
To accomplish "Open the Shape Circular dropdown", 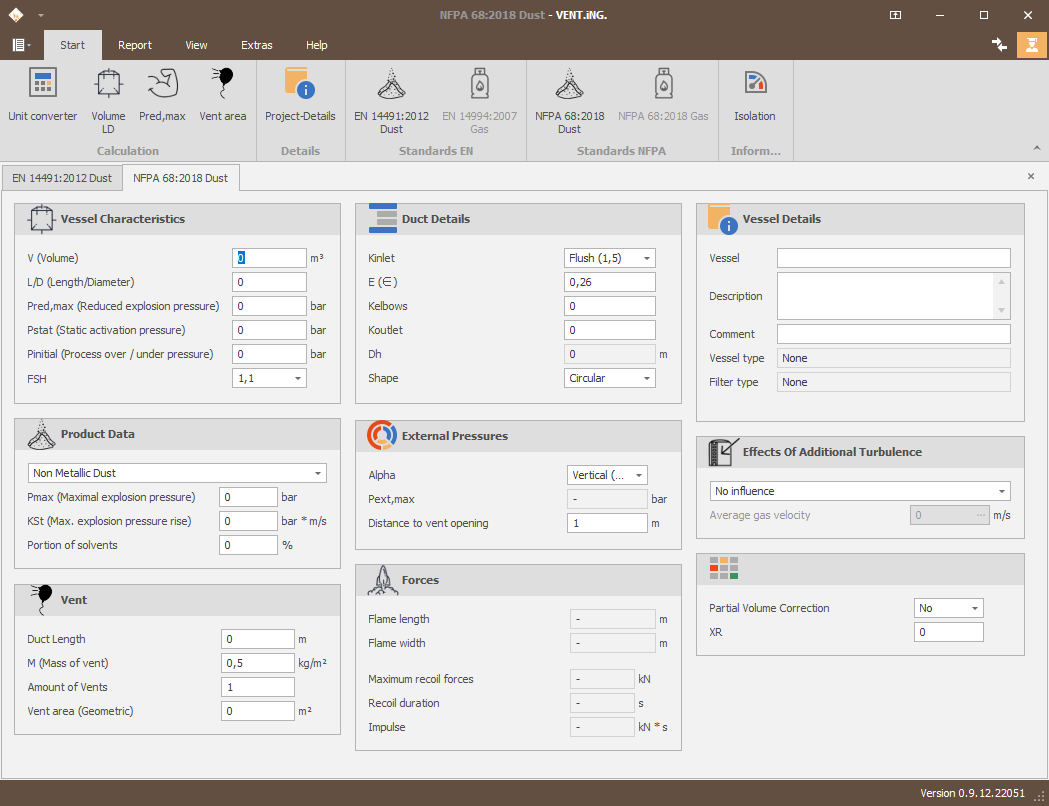I will click(x=647, y=378).
